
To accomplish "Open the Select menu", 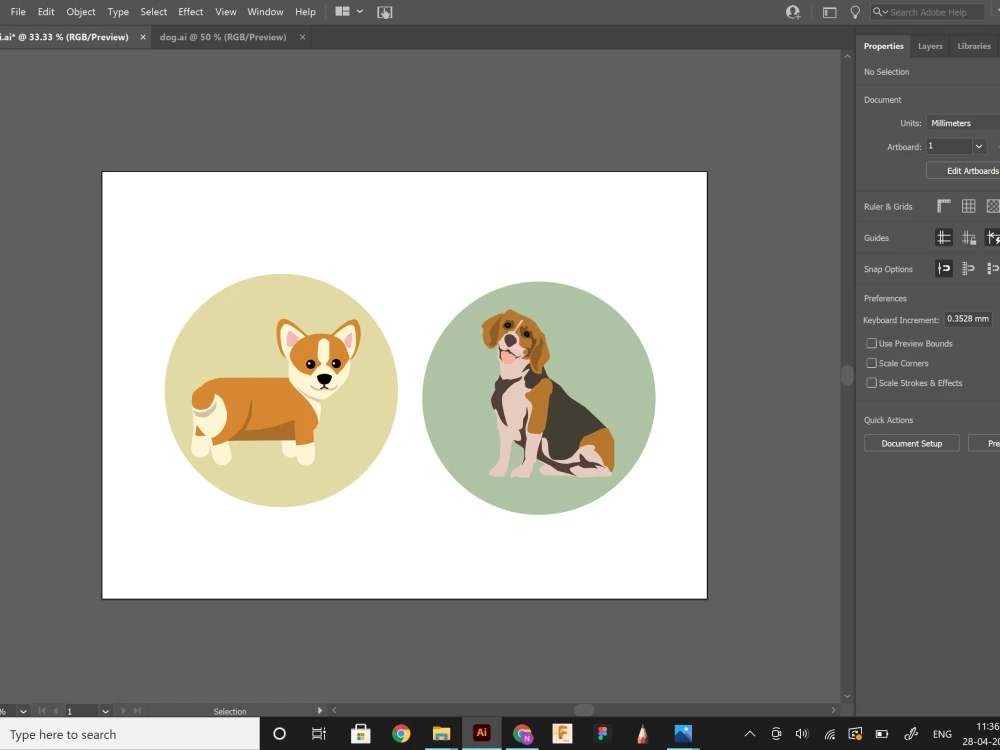I will (154, 11).
